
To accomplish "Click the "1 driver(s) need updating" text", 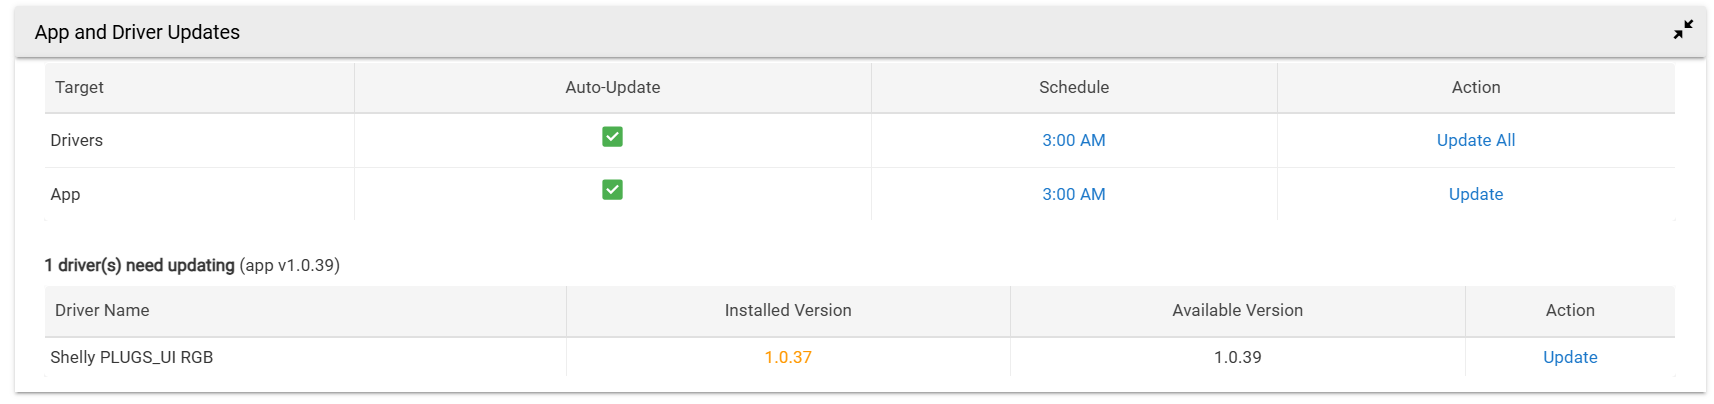I will click(139, 265).
